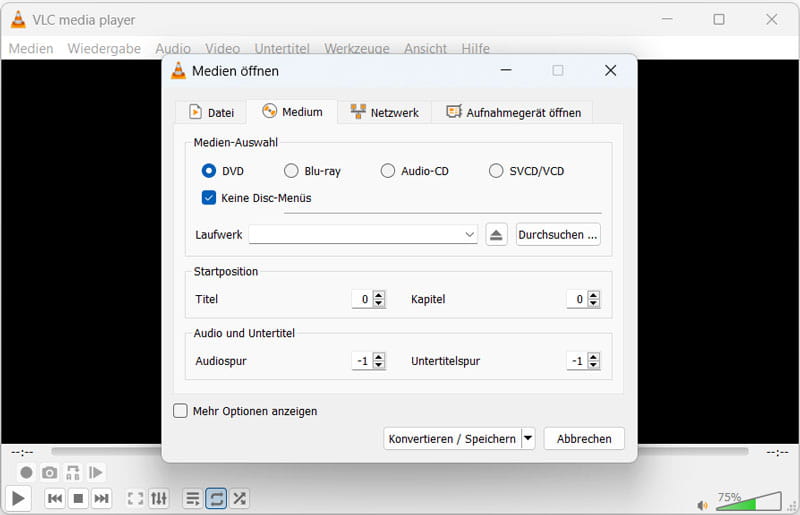Cancel the dialog with Abbrechen

(584, 438)
